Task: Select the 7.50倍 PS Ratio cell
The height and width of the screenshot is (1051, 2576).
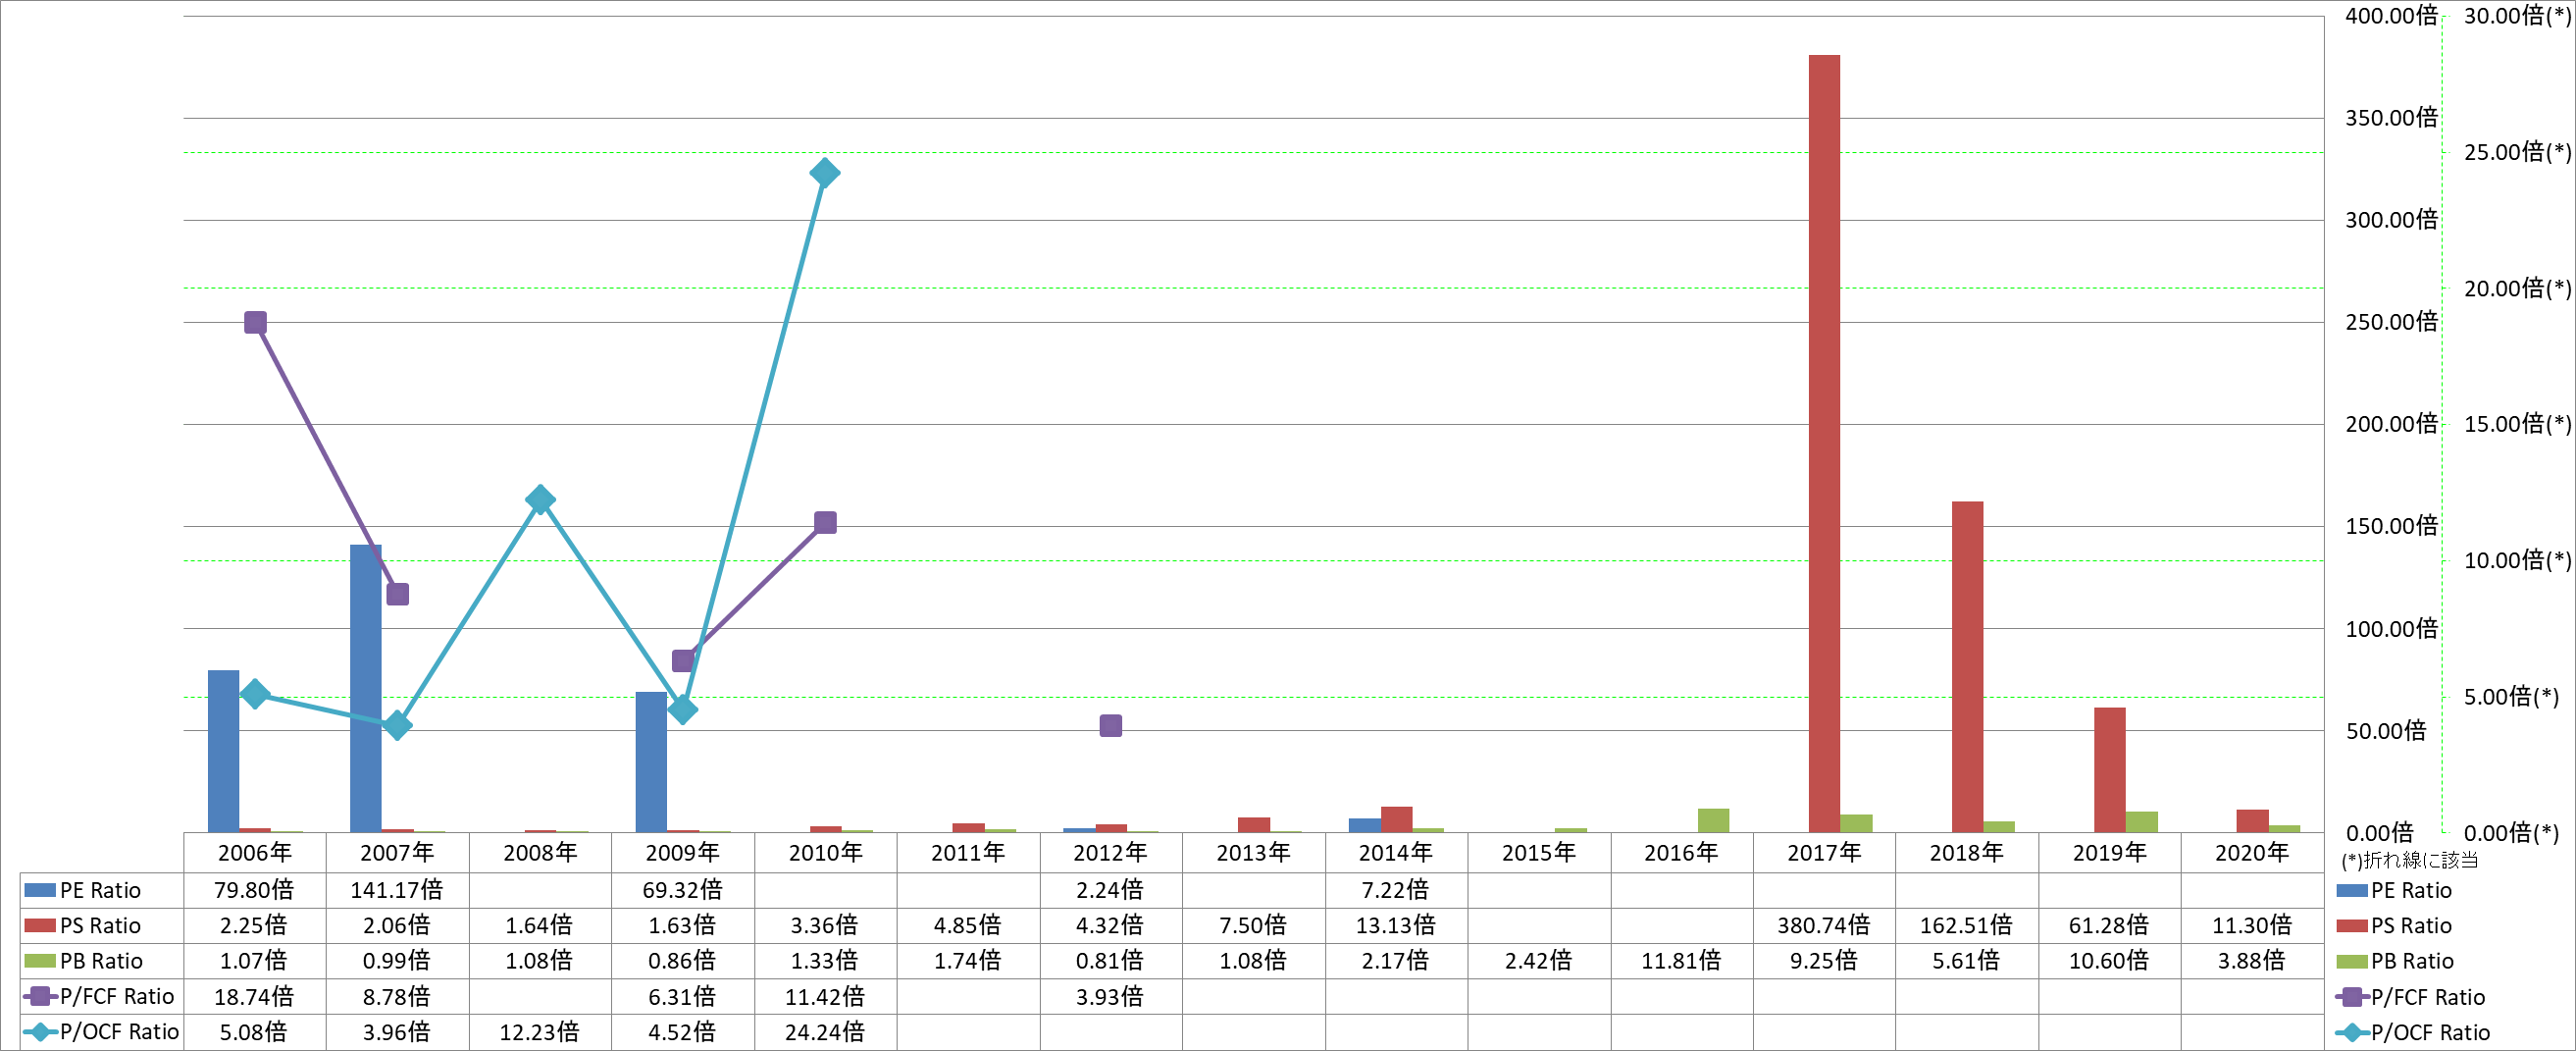Action: point(1253,925)
